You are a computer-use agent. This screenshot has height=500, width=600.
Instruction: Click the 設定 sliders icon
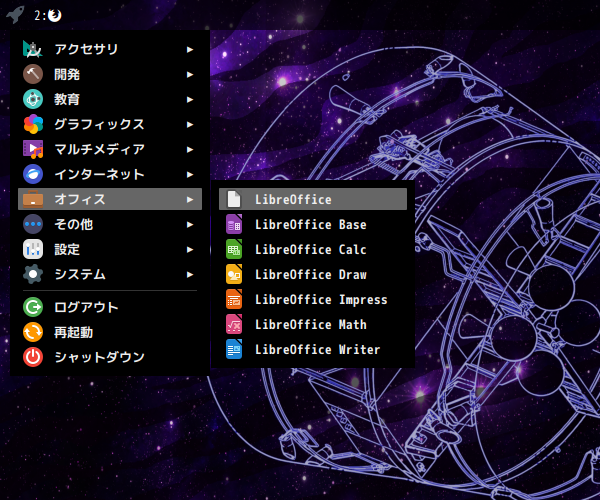point(33,249)
